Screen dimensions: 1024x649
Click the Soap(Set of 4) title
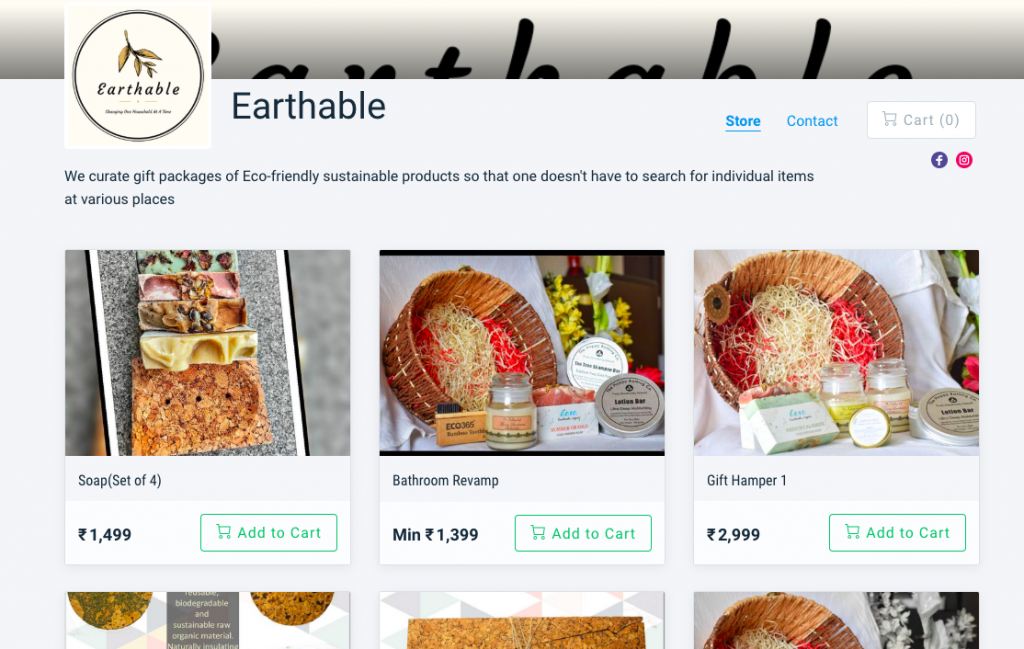(120, 481)
